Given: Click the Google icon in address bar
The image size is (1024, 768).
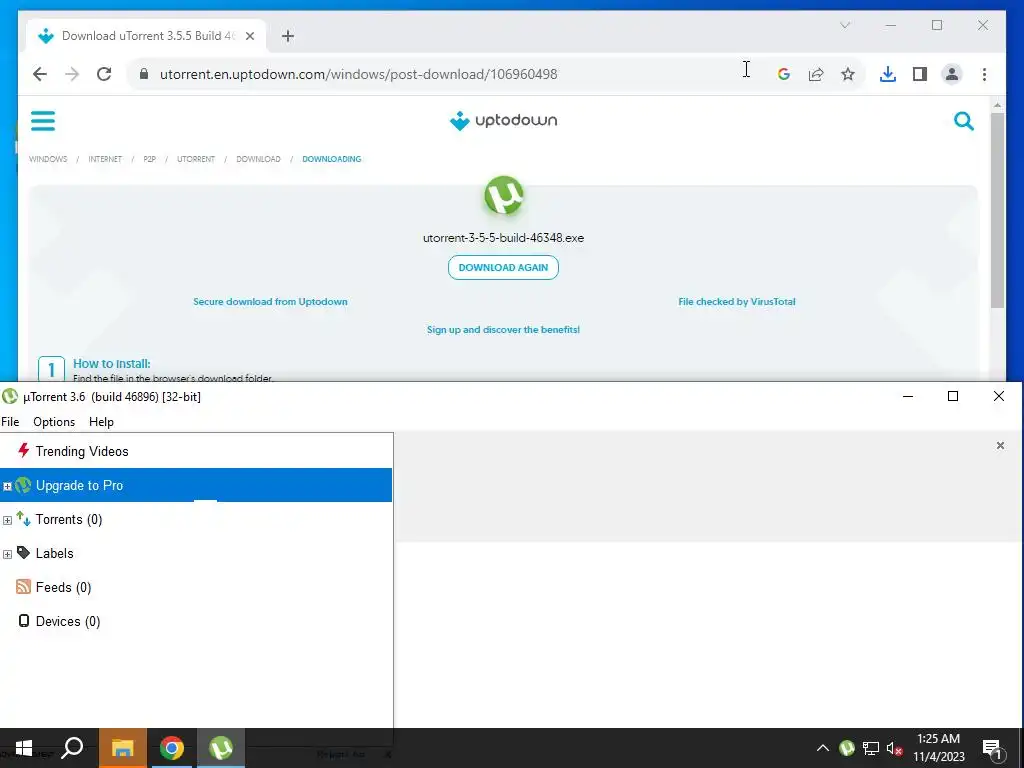Looking at the screenshot, I should pos(784,74).
